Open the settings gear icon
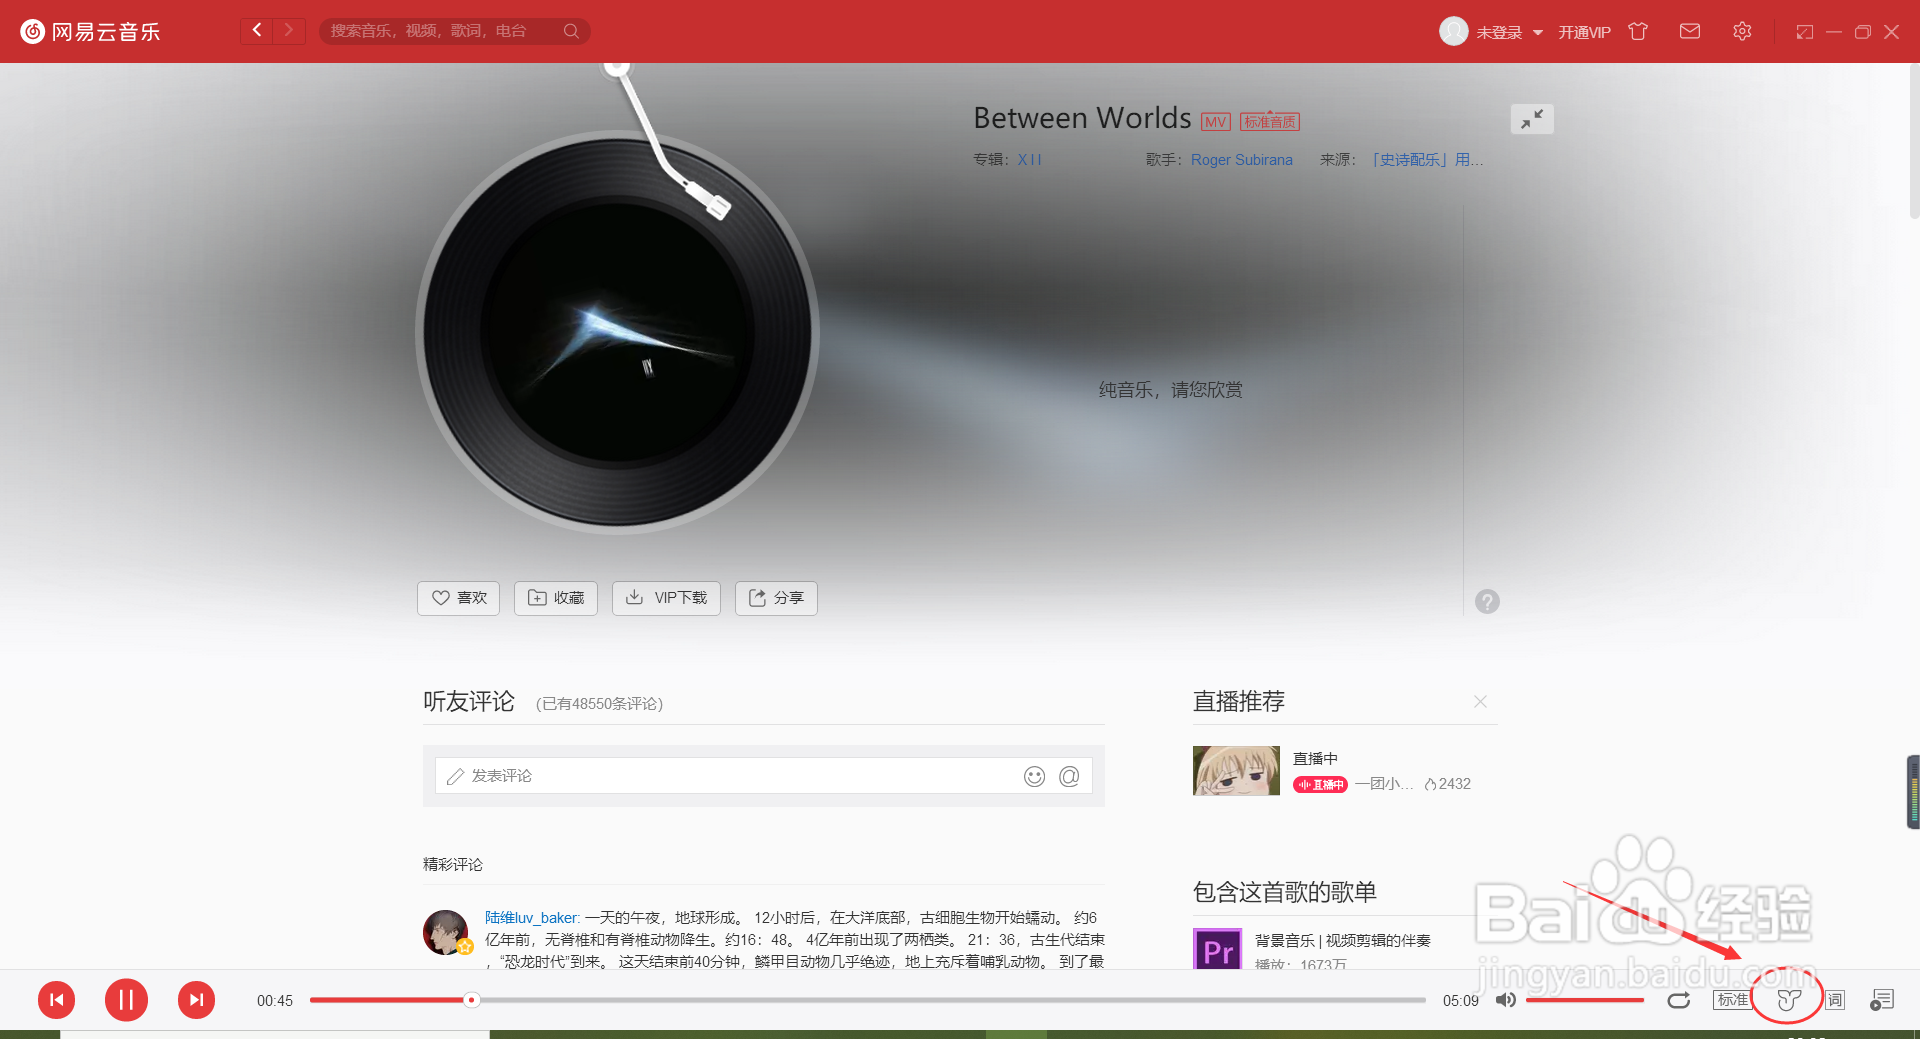The width and height of the screenshot is (1920, 1039). (x=1742, y=31)
